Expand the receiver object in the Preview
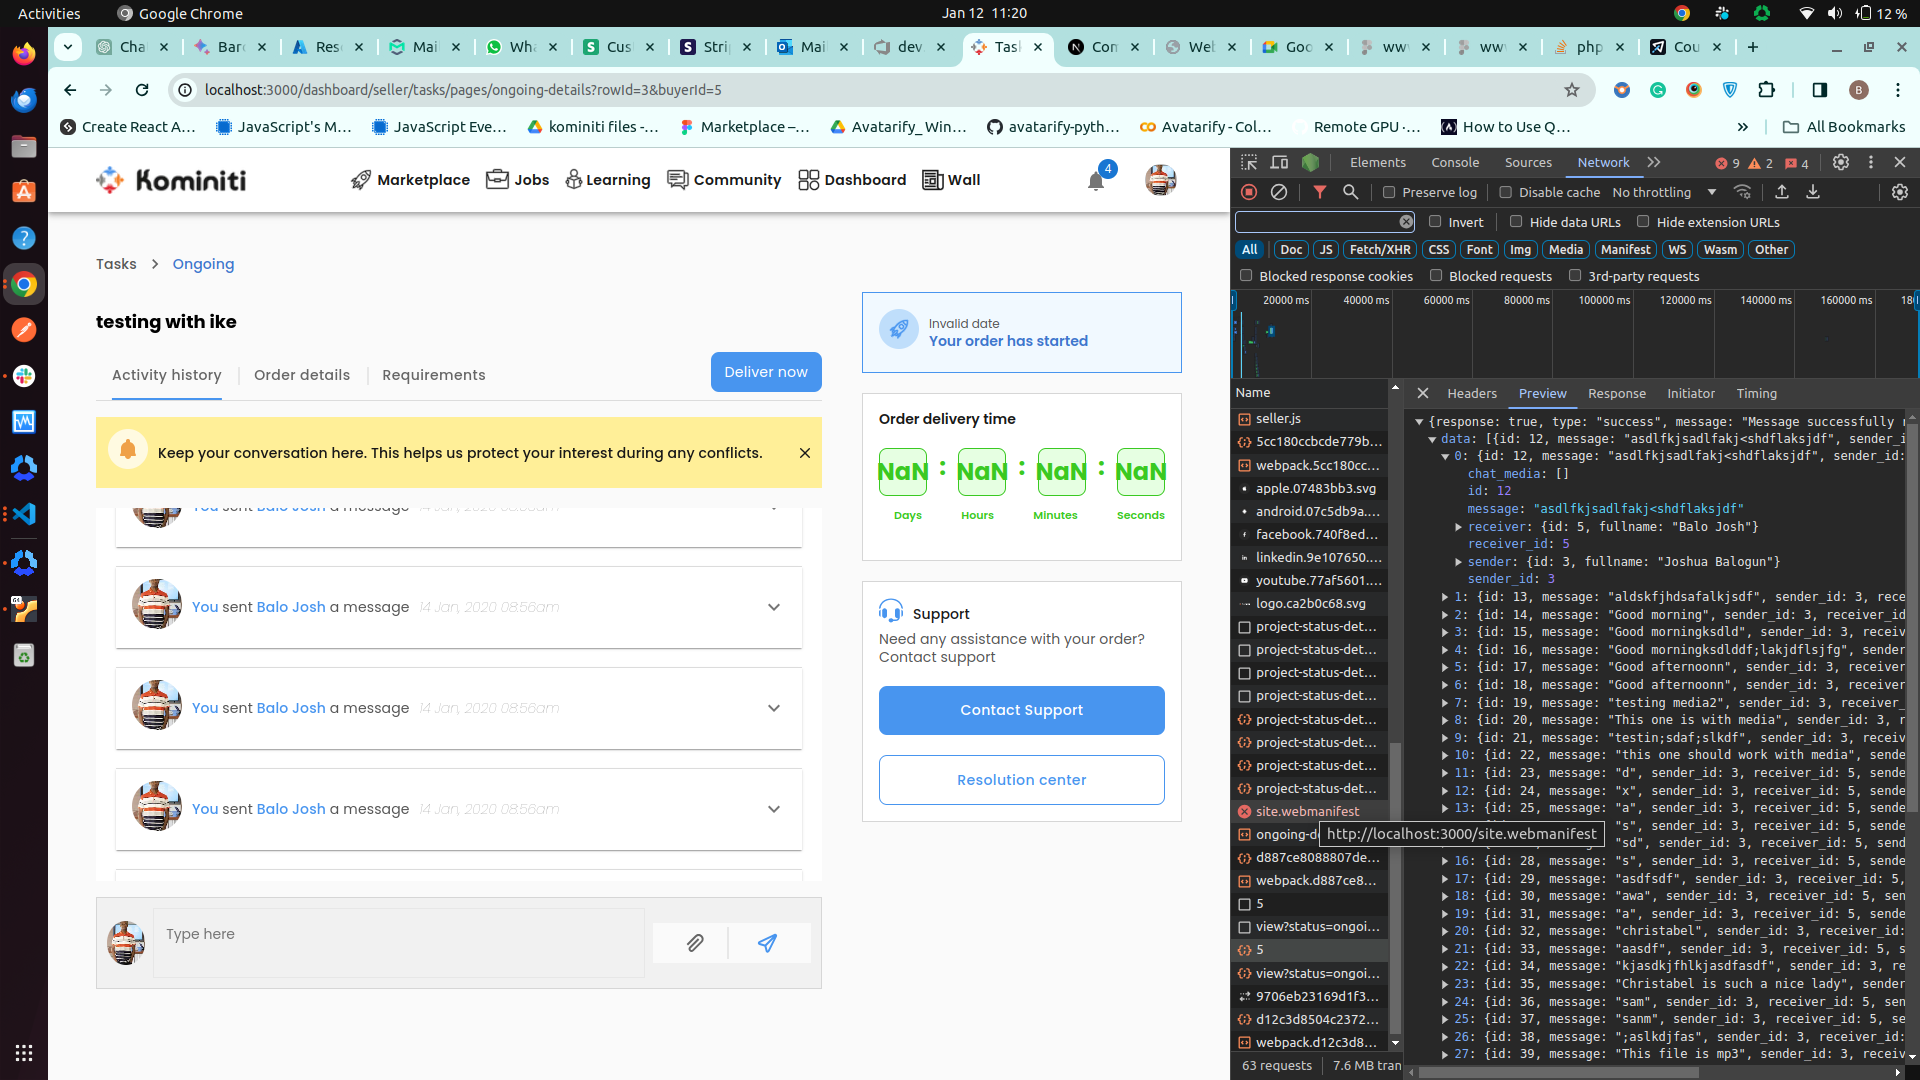Screen dimensions: 1920x1080 pyautogui.click(x=1459, y=527)
